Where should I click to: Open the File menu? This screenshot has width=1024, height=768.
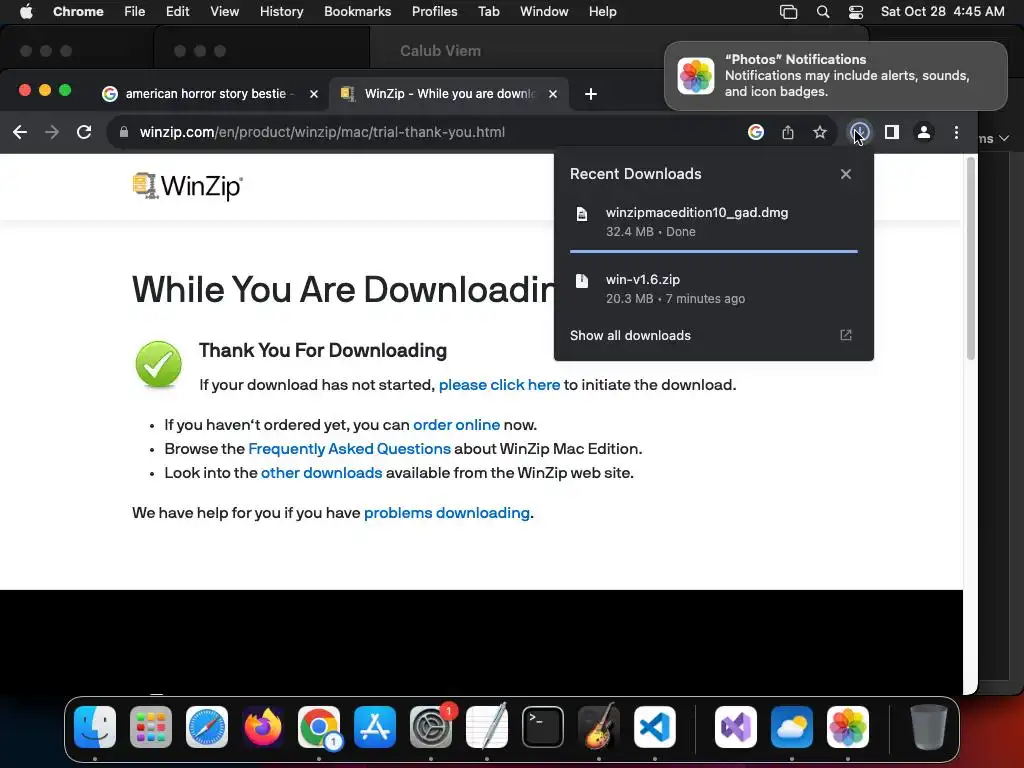pyautogui.click(x=135, y=12)
